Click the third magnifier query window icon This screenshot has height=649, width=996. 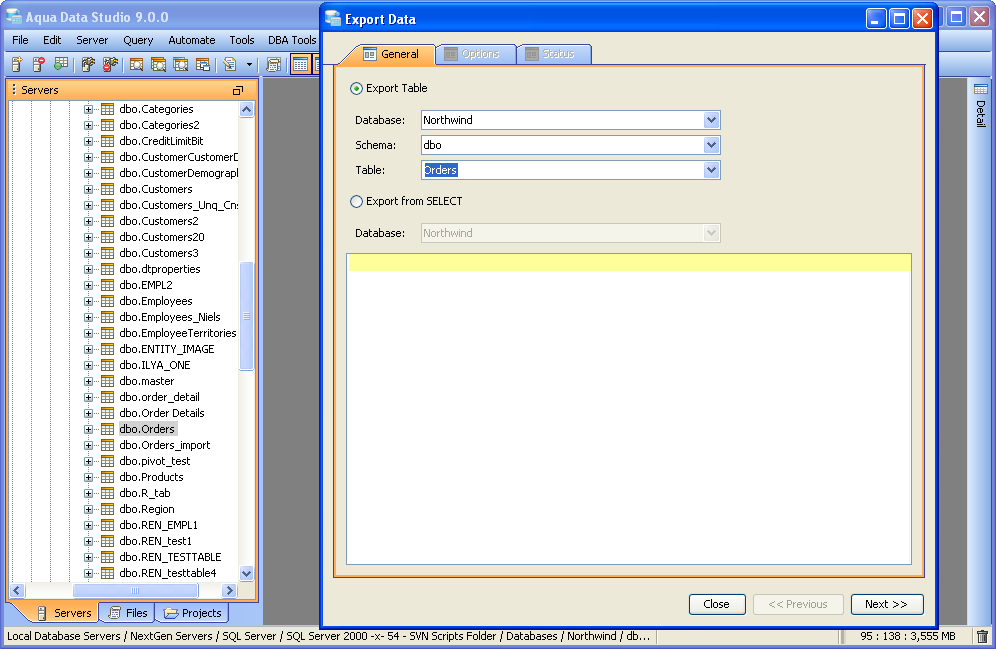[180, 64]
